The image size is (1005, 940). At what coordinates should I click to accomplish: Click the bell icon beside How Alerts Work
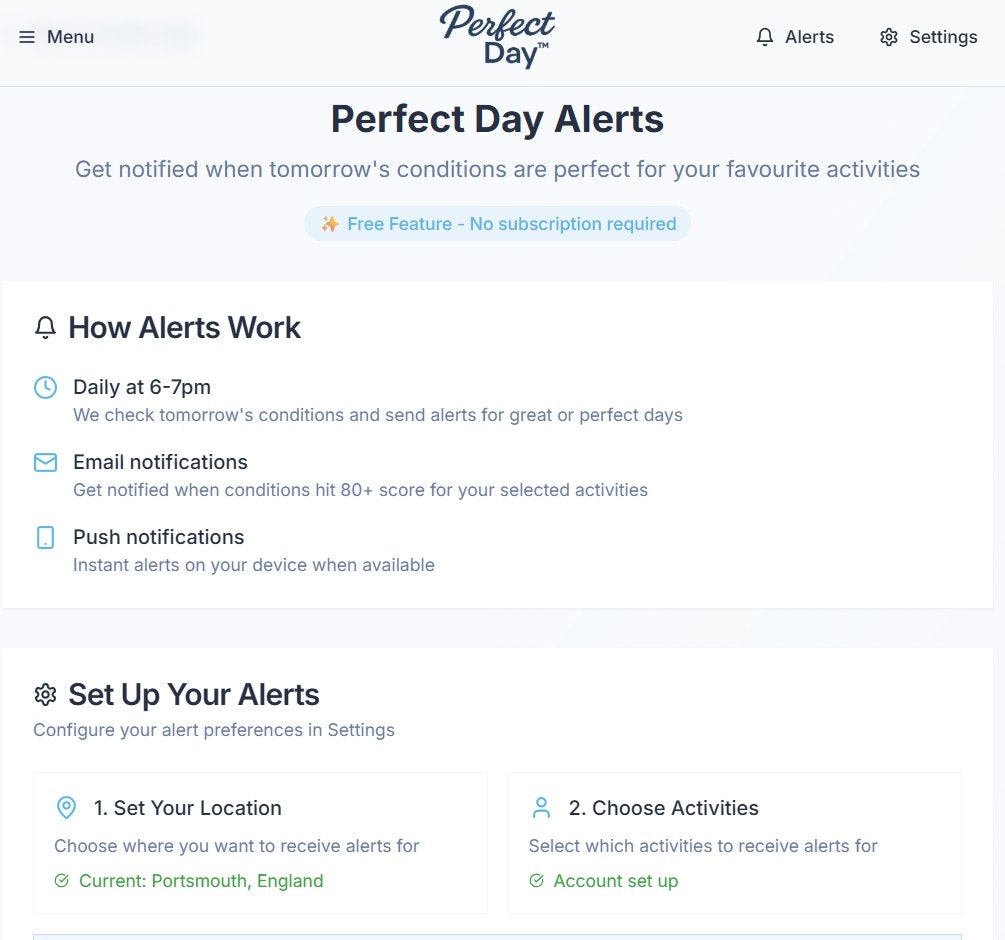tap(44, 327)
